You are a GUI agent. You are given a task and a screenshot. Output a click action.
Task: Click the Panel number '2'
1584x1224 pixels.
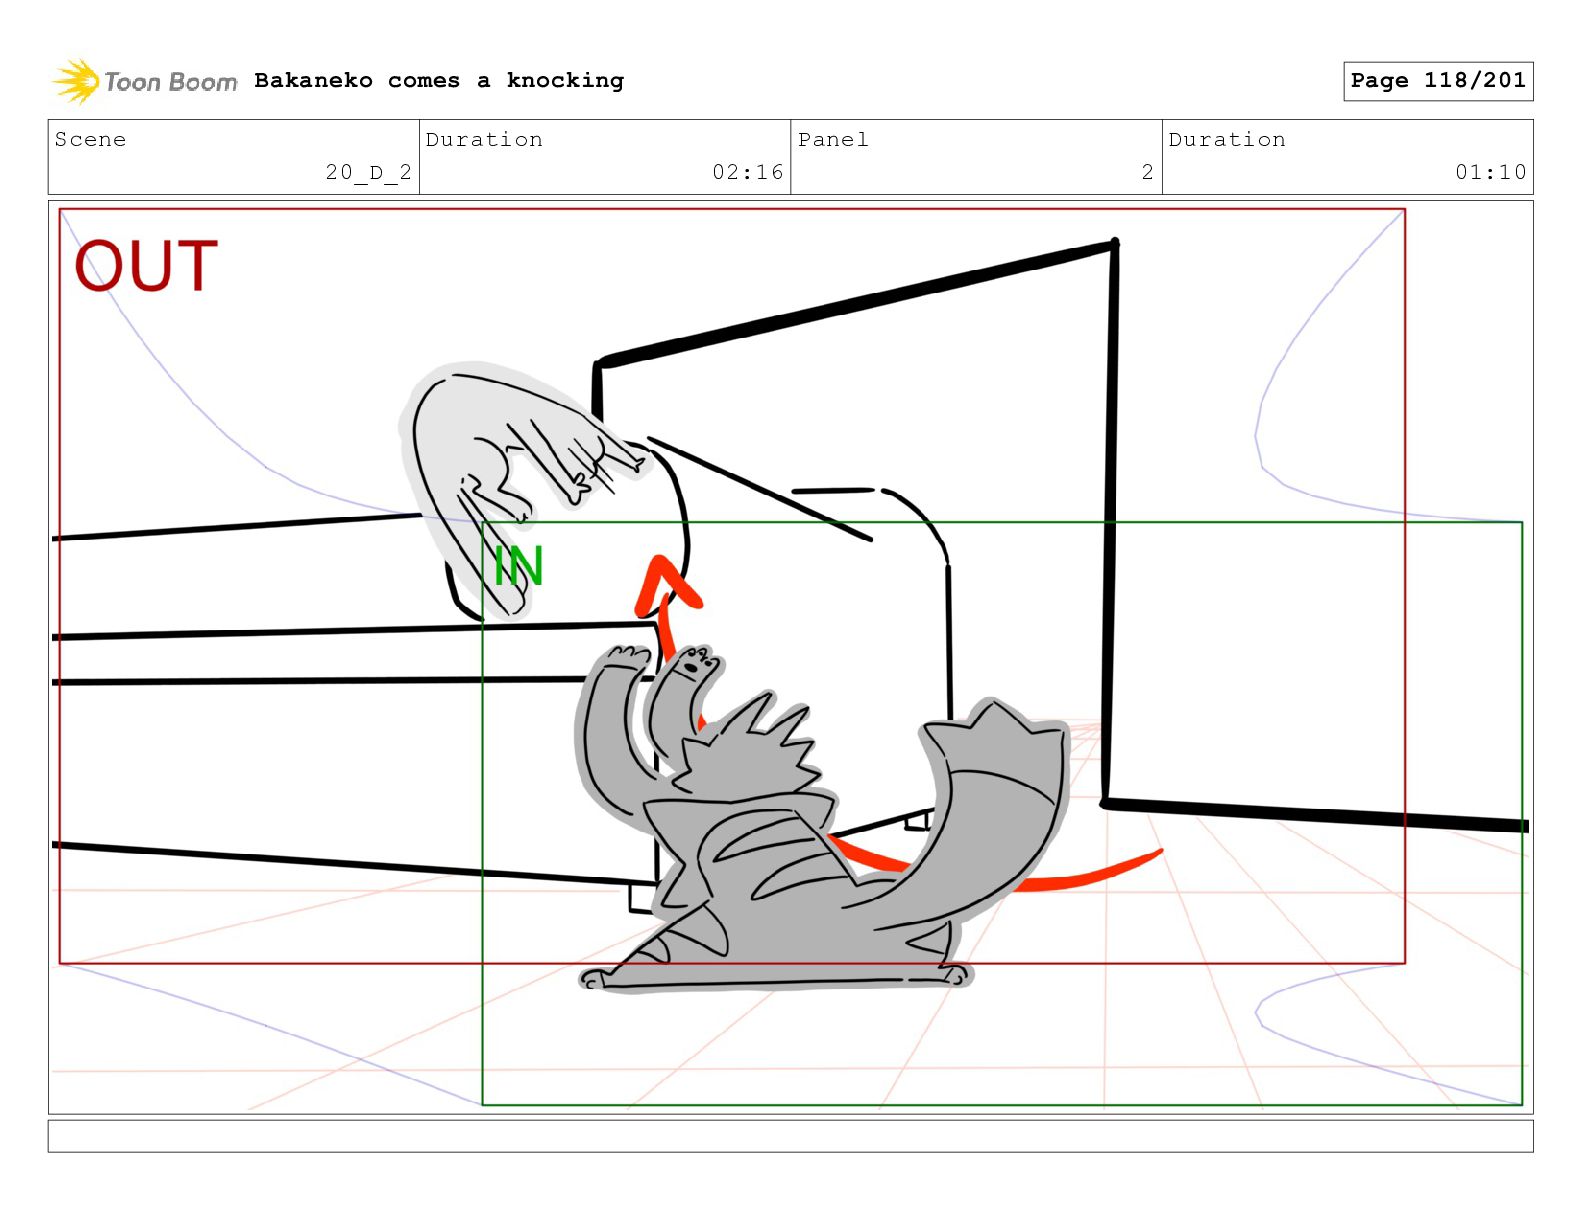click(x=1148, y=172)
